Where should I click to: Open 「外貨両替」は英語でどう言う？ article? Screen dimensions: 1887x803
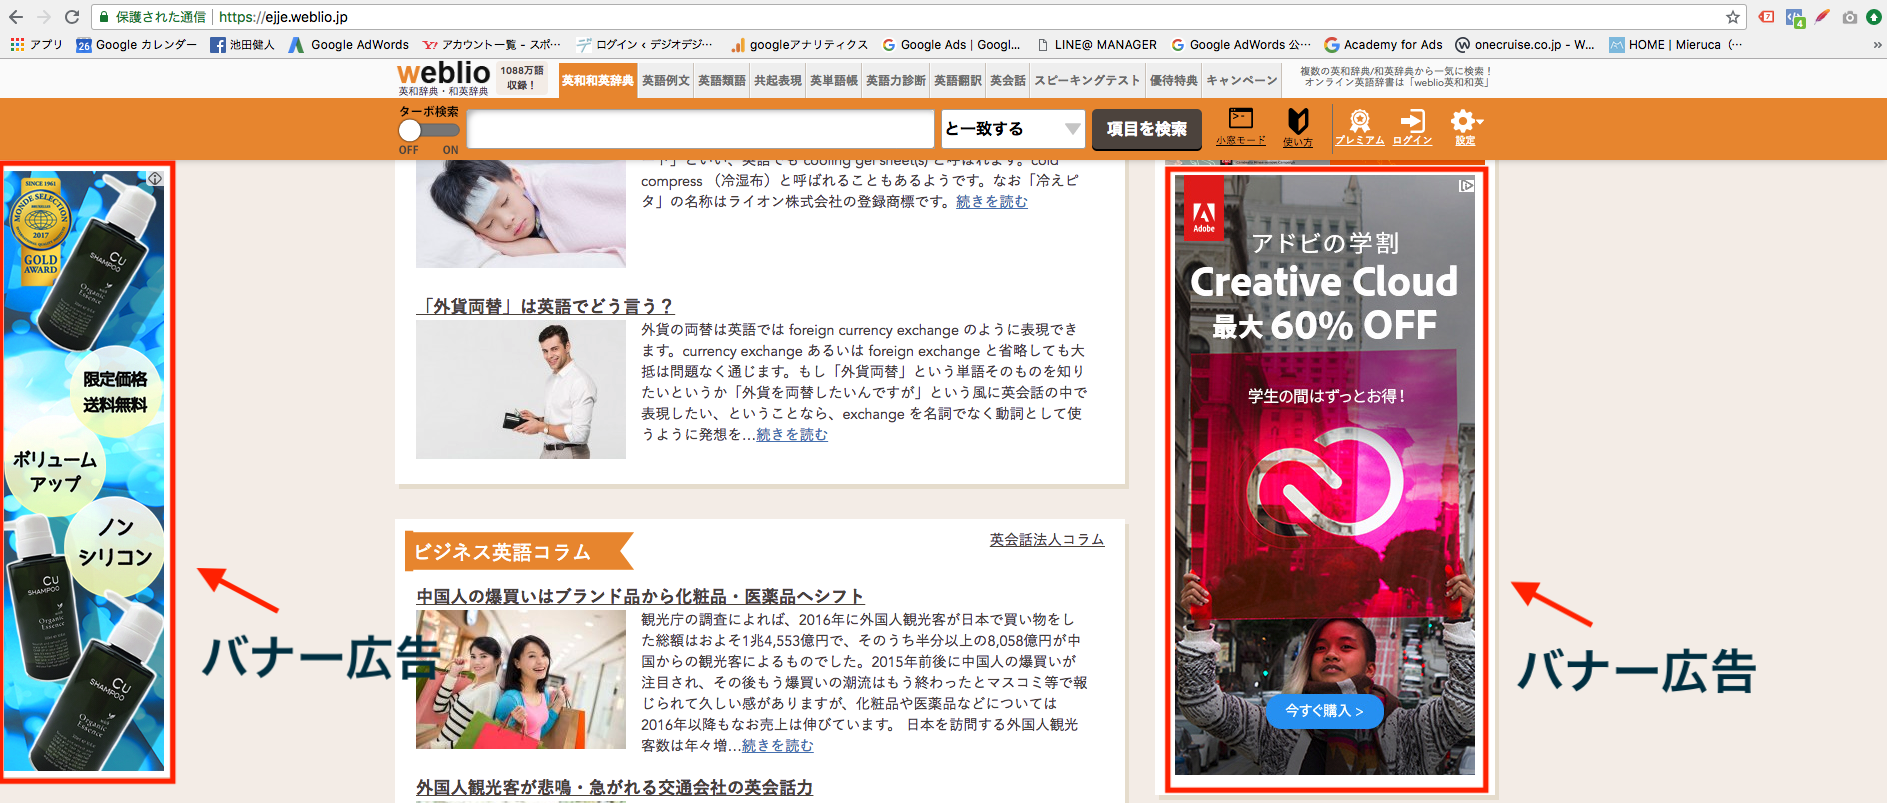546,306
